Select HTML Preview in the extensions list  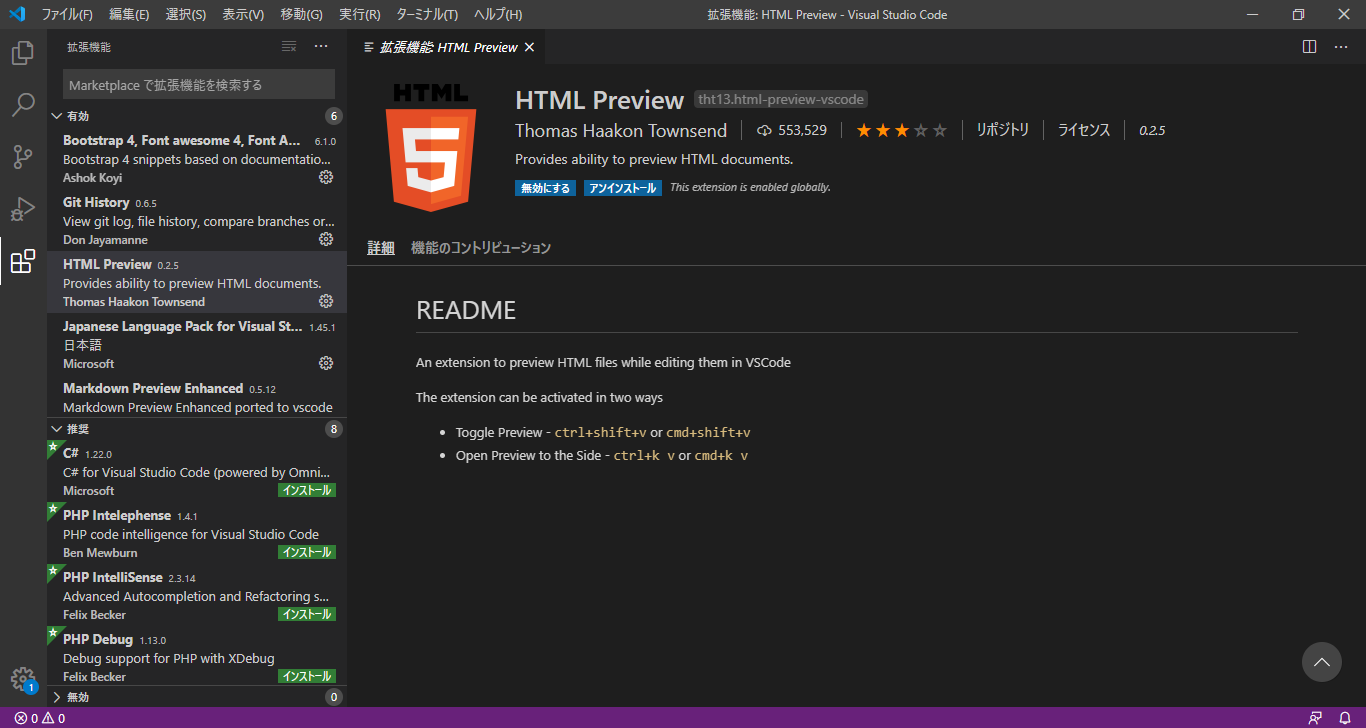197,282
